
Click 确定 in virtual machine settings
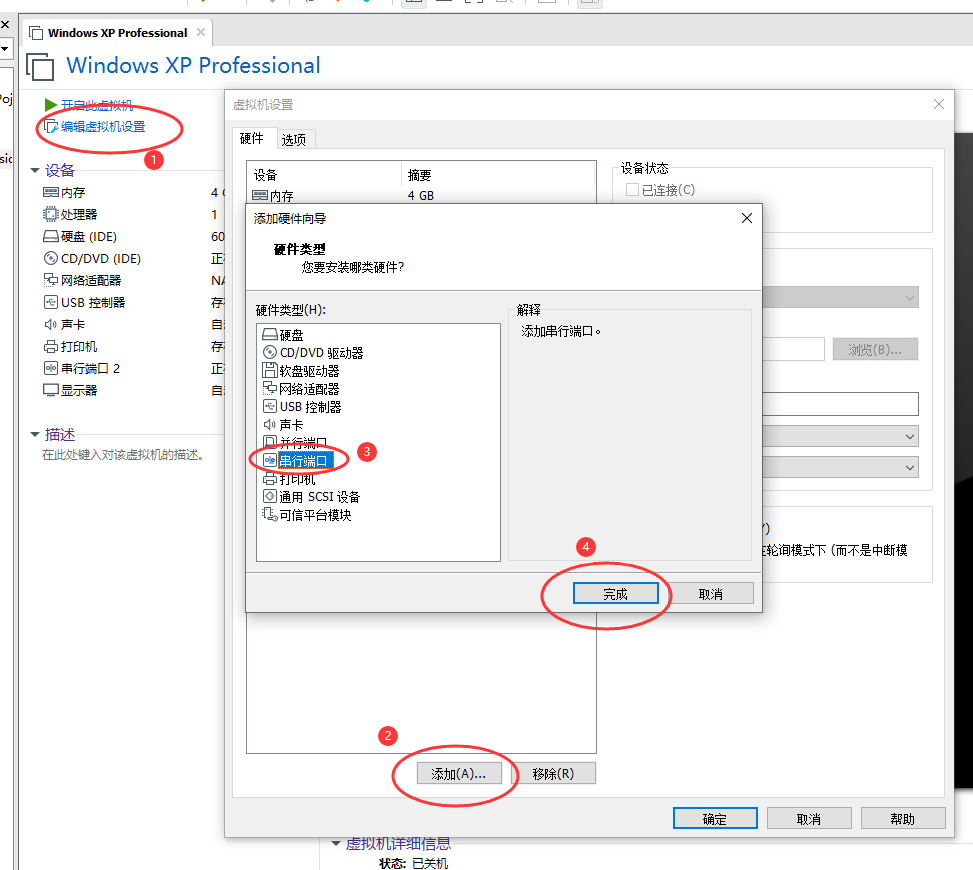(715, 818)
